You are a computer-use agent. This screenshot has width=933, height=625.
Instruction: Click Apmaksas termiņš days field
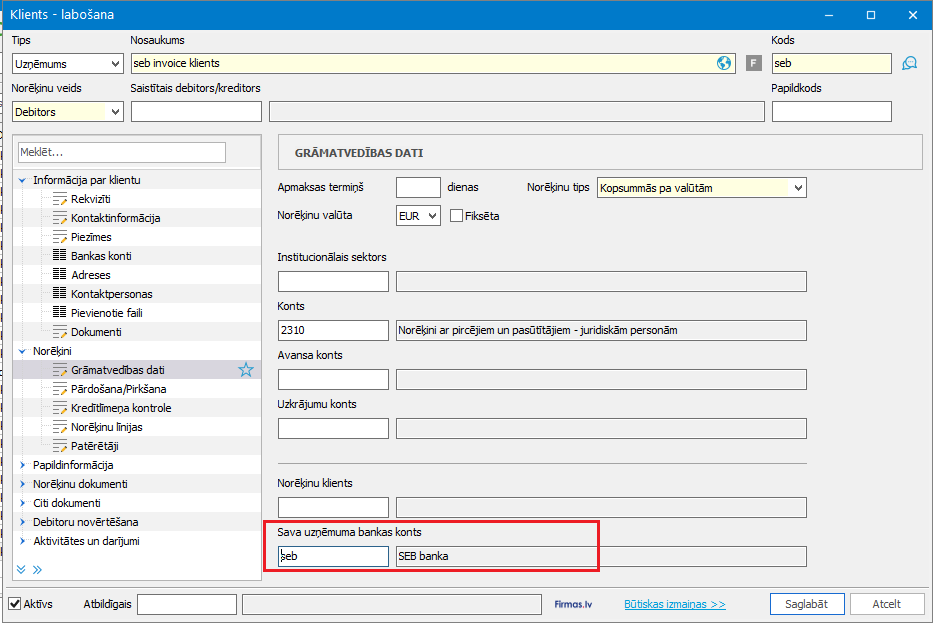click(418, 188)
